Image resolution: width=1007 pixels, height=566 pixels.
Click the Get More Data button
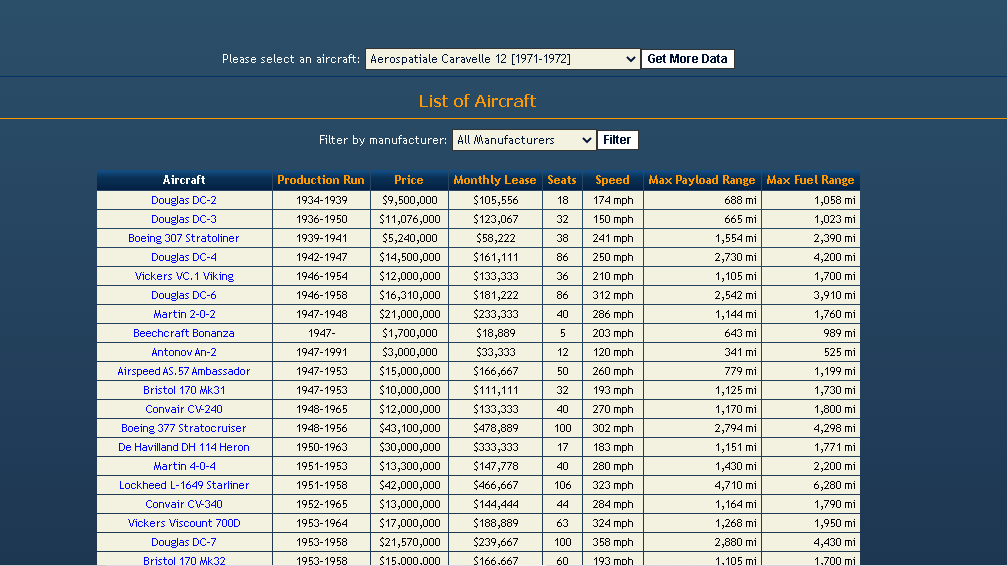pos(687,59)
